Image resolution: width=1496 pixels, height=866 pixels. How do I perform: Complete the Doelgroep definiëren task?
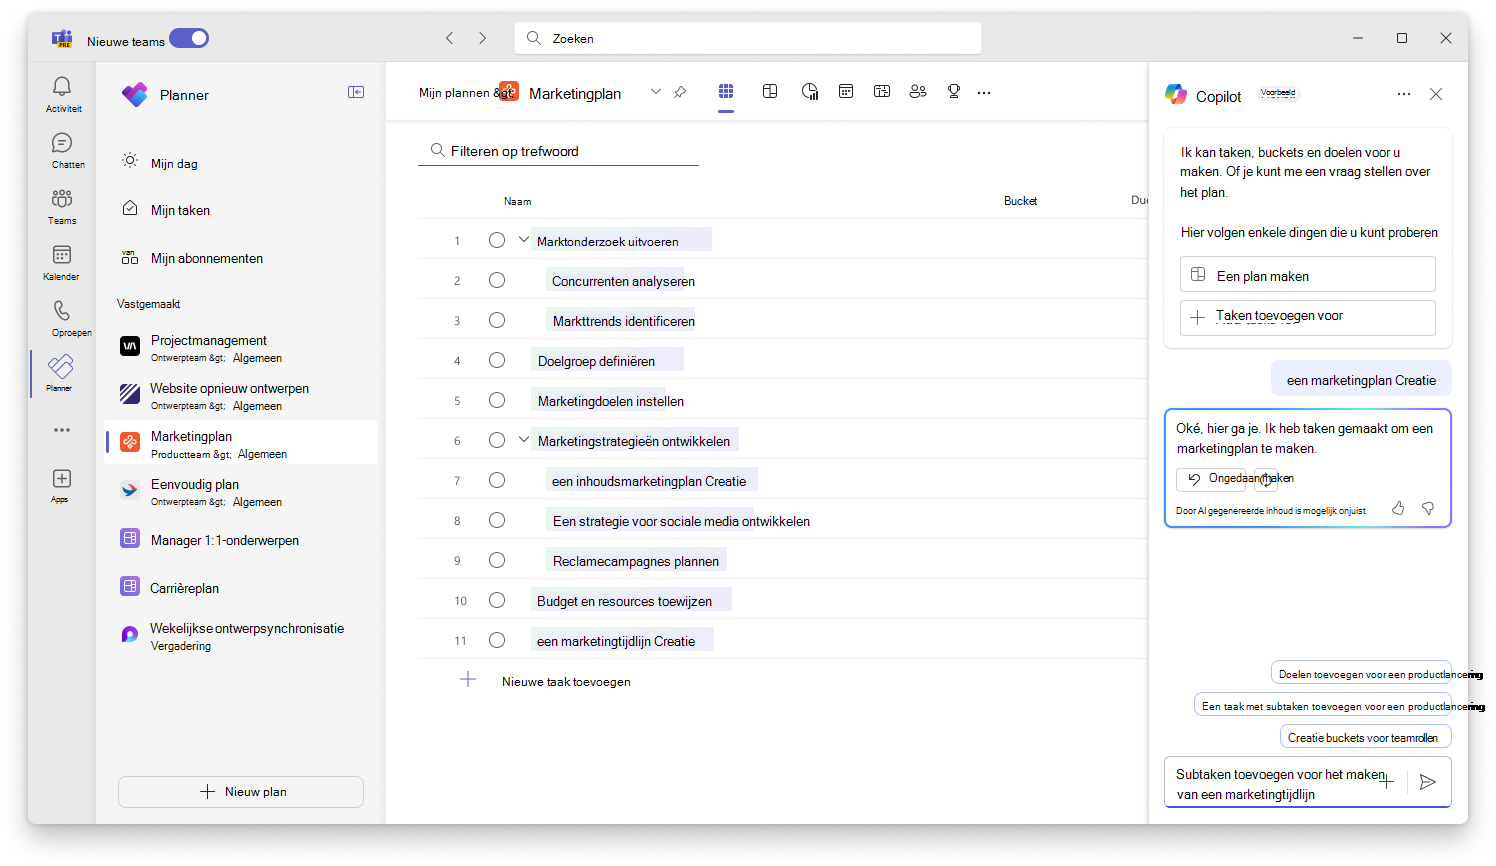(x=497, y=360)
